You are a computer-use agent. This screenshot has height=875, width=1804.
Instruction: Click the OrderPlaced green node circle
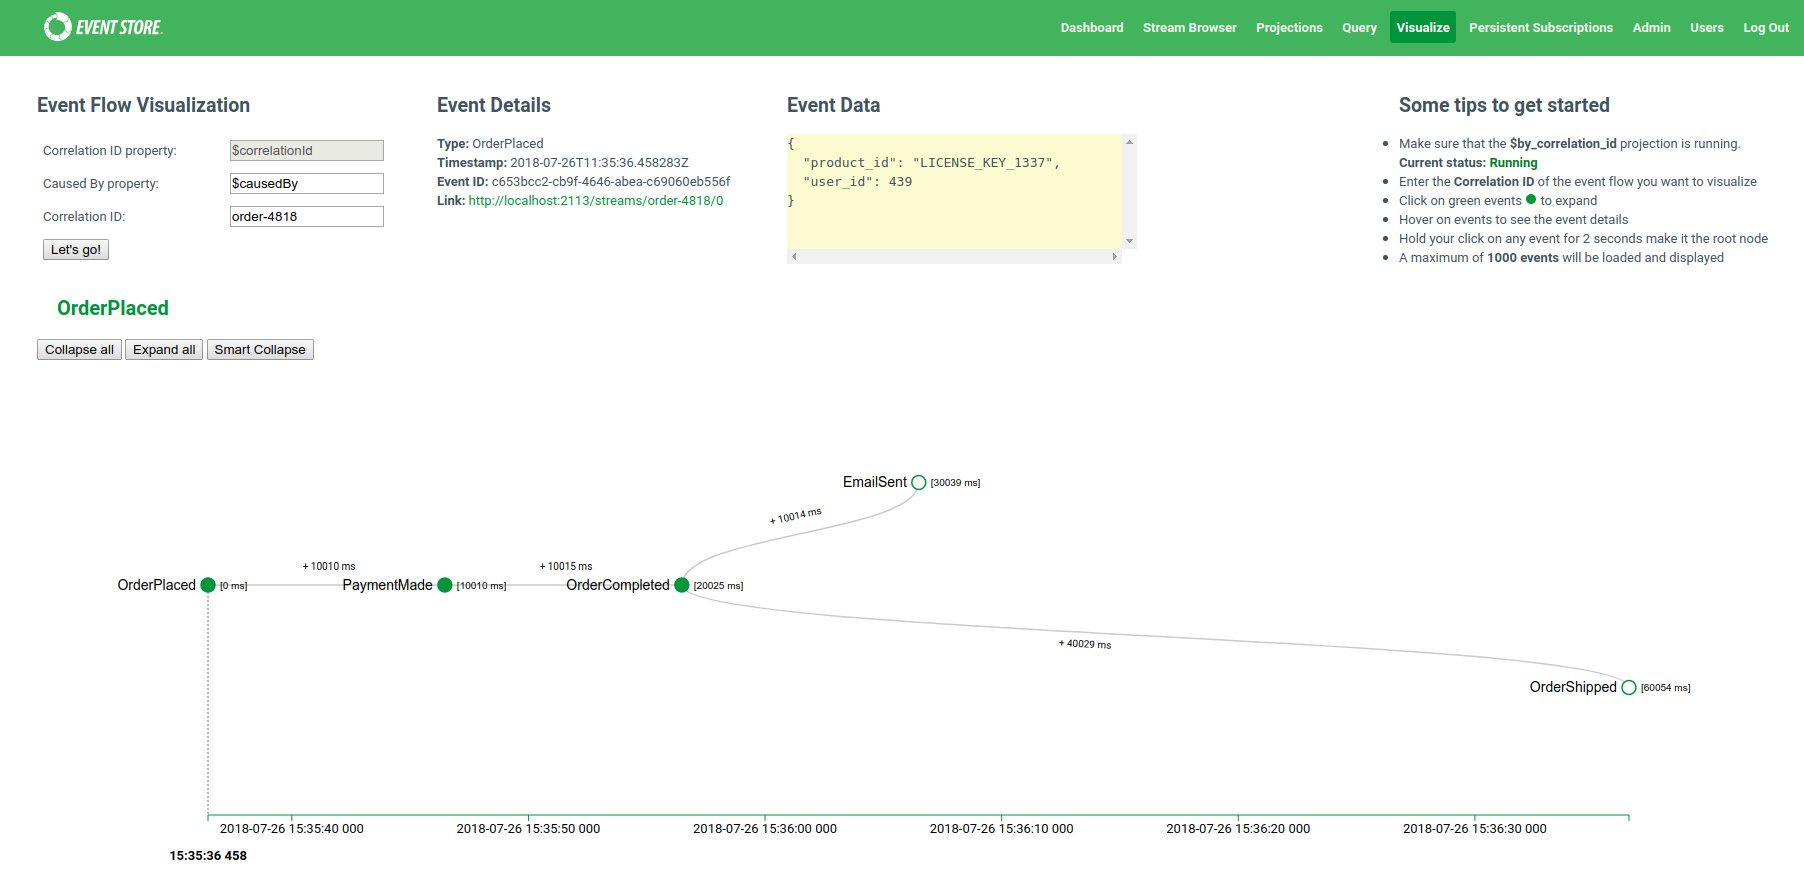click(x=208, y=585)
